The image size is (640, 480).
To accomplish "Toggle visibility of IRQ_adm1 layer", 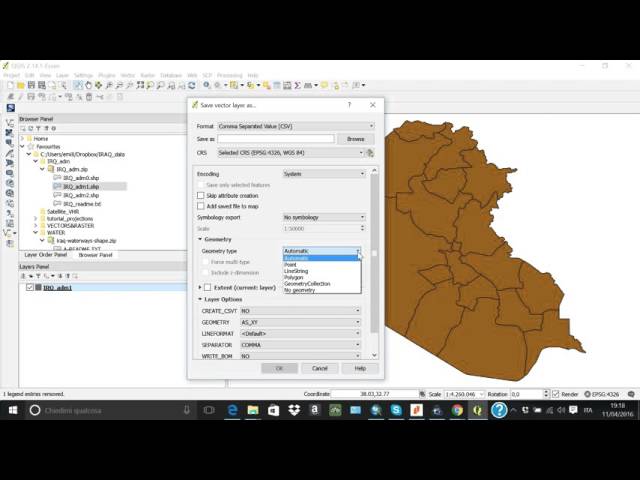I will click(x=29, y=287).
